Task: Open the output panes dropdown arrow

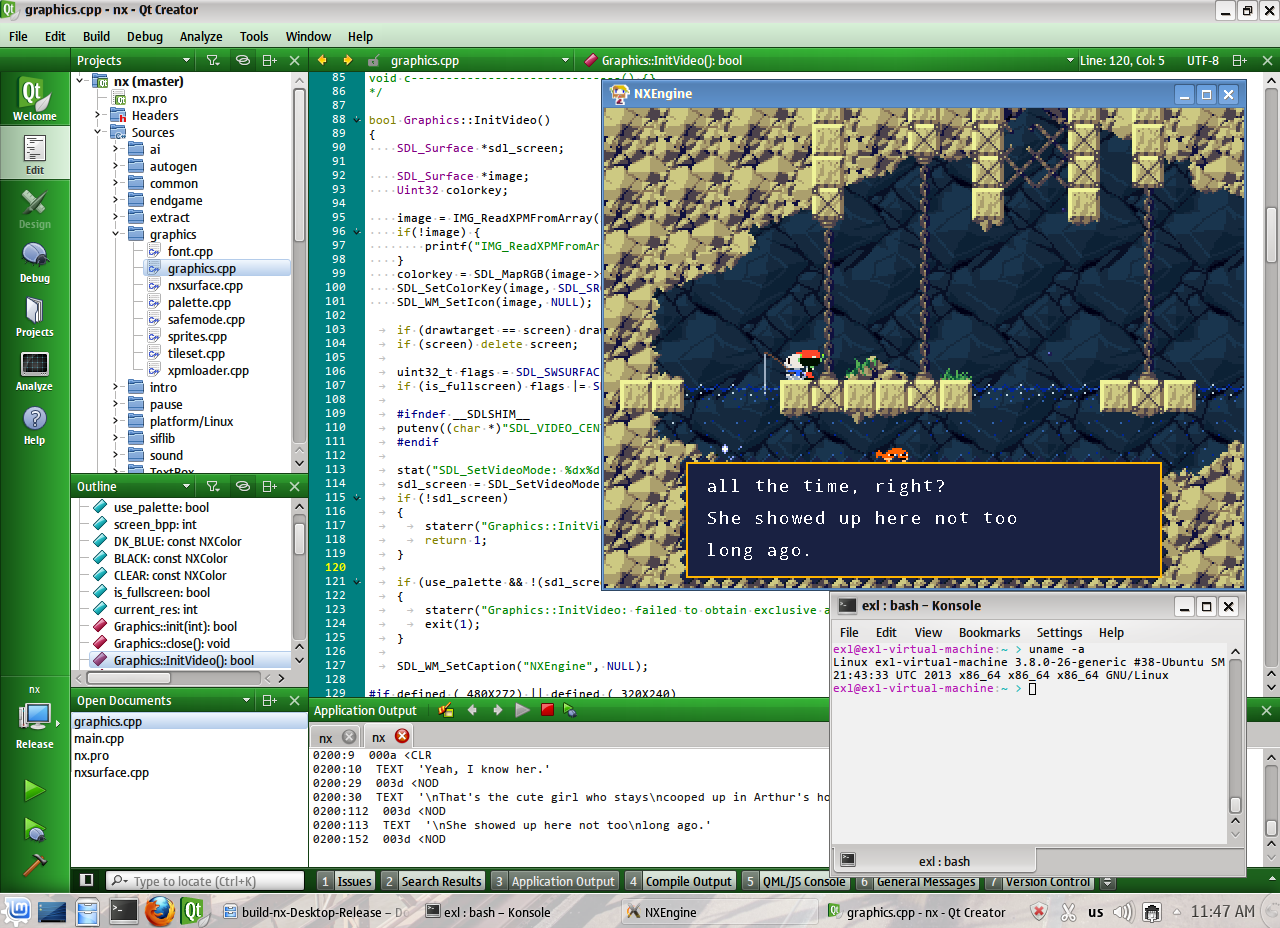Action: [1107, 882]
